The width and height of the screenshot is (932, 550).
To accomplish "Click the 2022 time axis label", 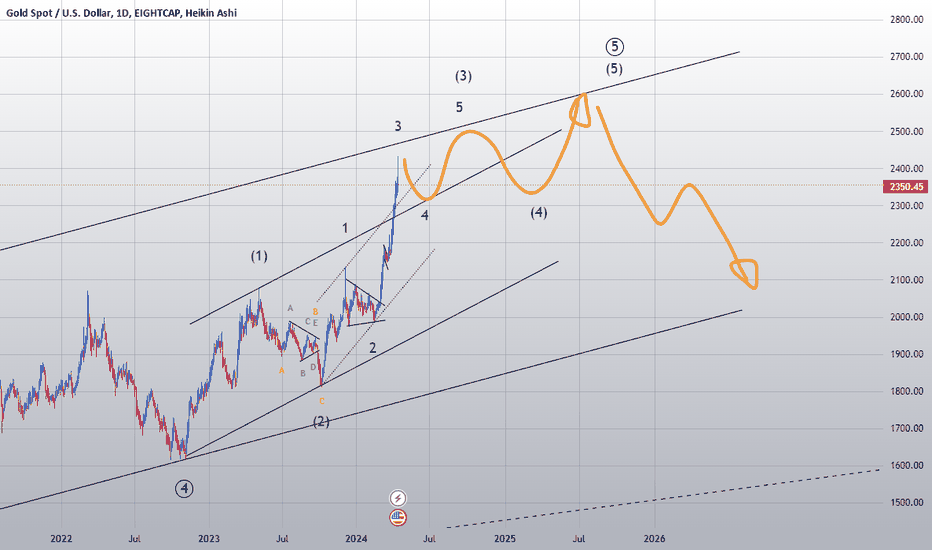I will click(61, 539).
